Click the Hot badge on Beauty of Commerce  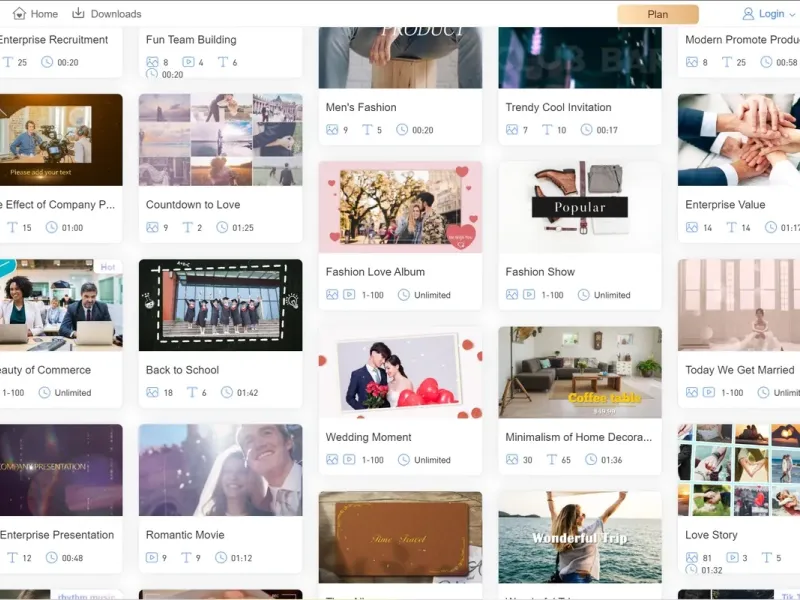[108, 267]
